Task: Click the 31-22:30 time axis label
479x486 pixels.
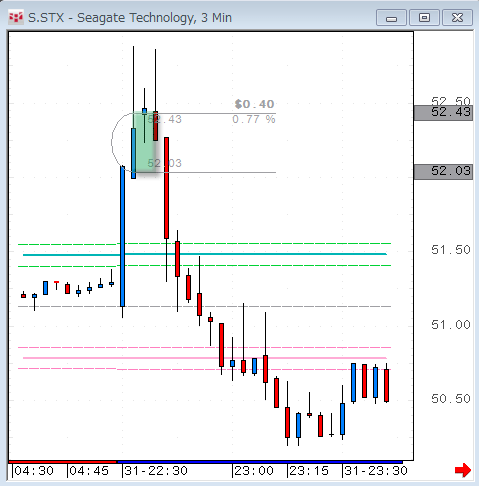Action: coord(156,471)
